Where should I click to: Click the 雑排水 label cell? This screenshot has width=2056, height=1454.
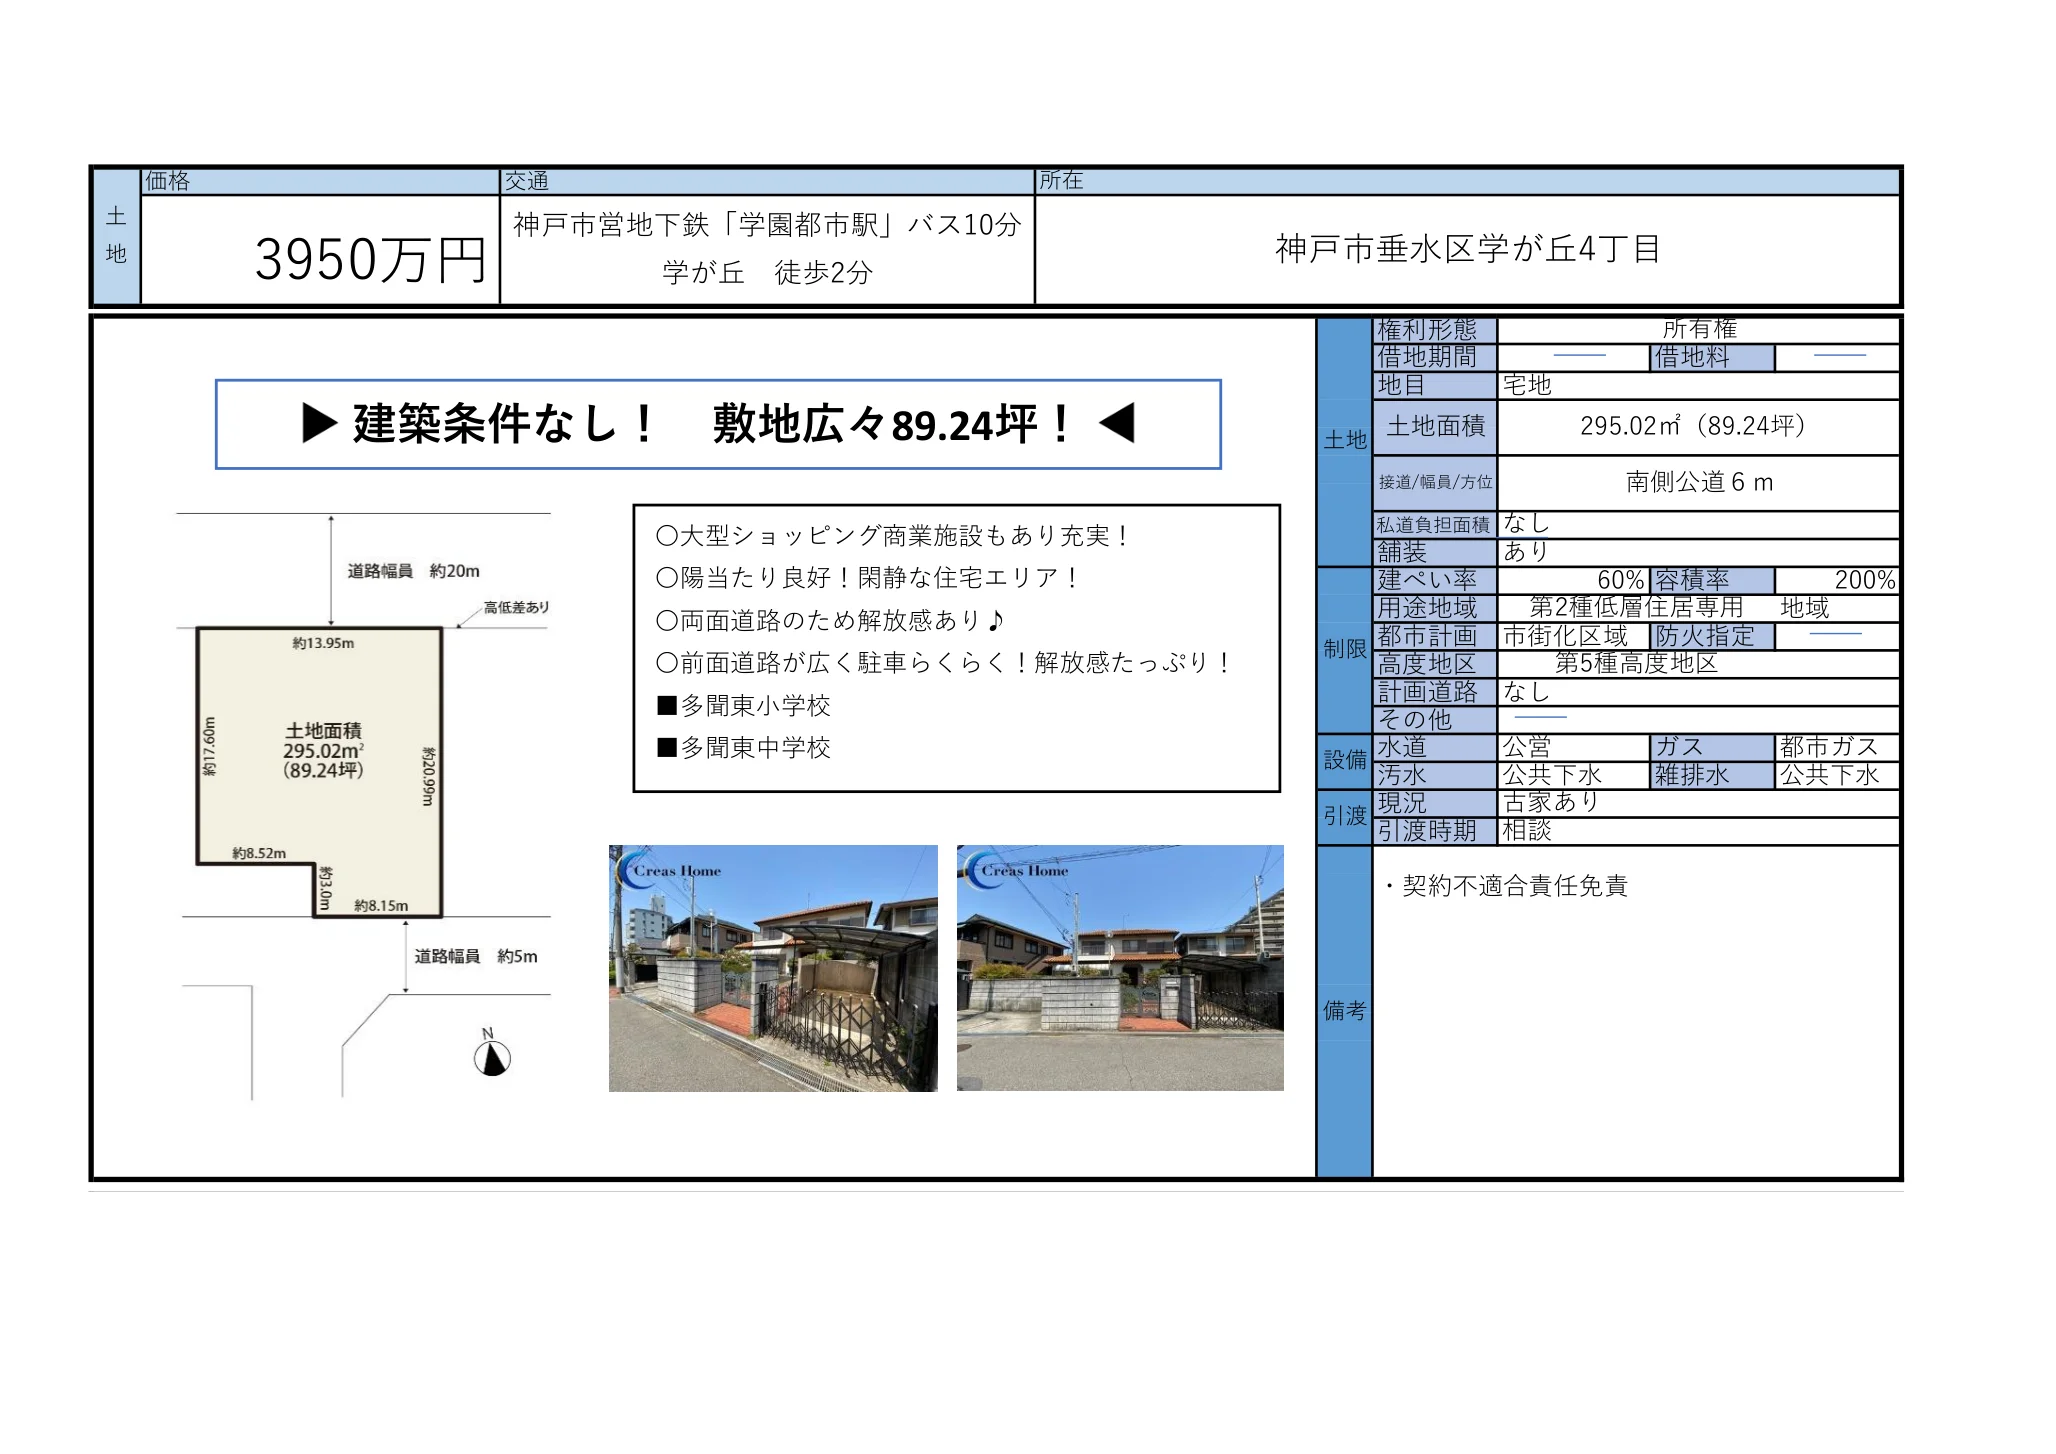(1712, 776)
